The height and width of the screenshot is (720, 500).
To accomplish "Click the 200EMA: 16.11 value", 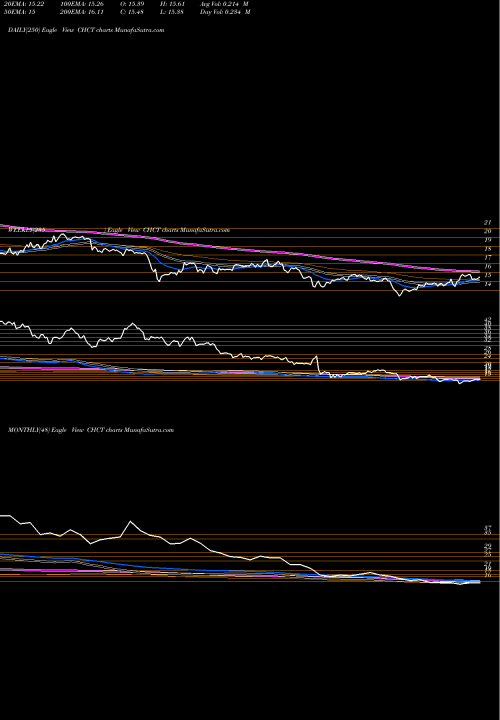I will coord(83,12).
